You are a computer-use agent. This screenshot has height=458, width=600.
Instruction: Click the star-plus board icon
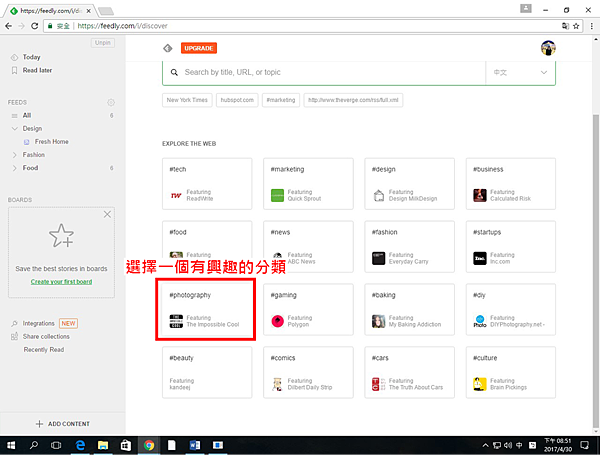(61, 235)
